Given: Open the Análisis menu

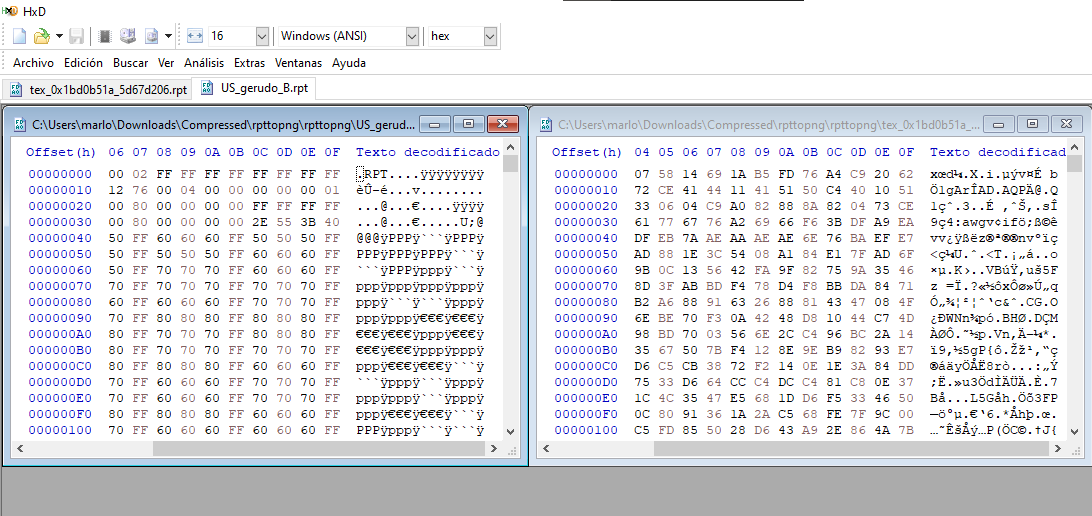Looking at the screenshot, I should [204, 63].
